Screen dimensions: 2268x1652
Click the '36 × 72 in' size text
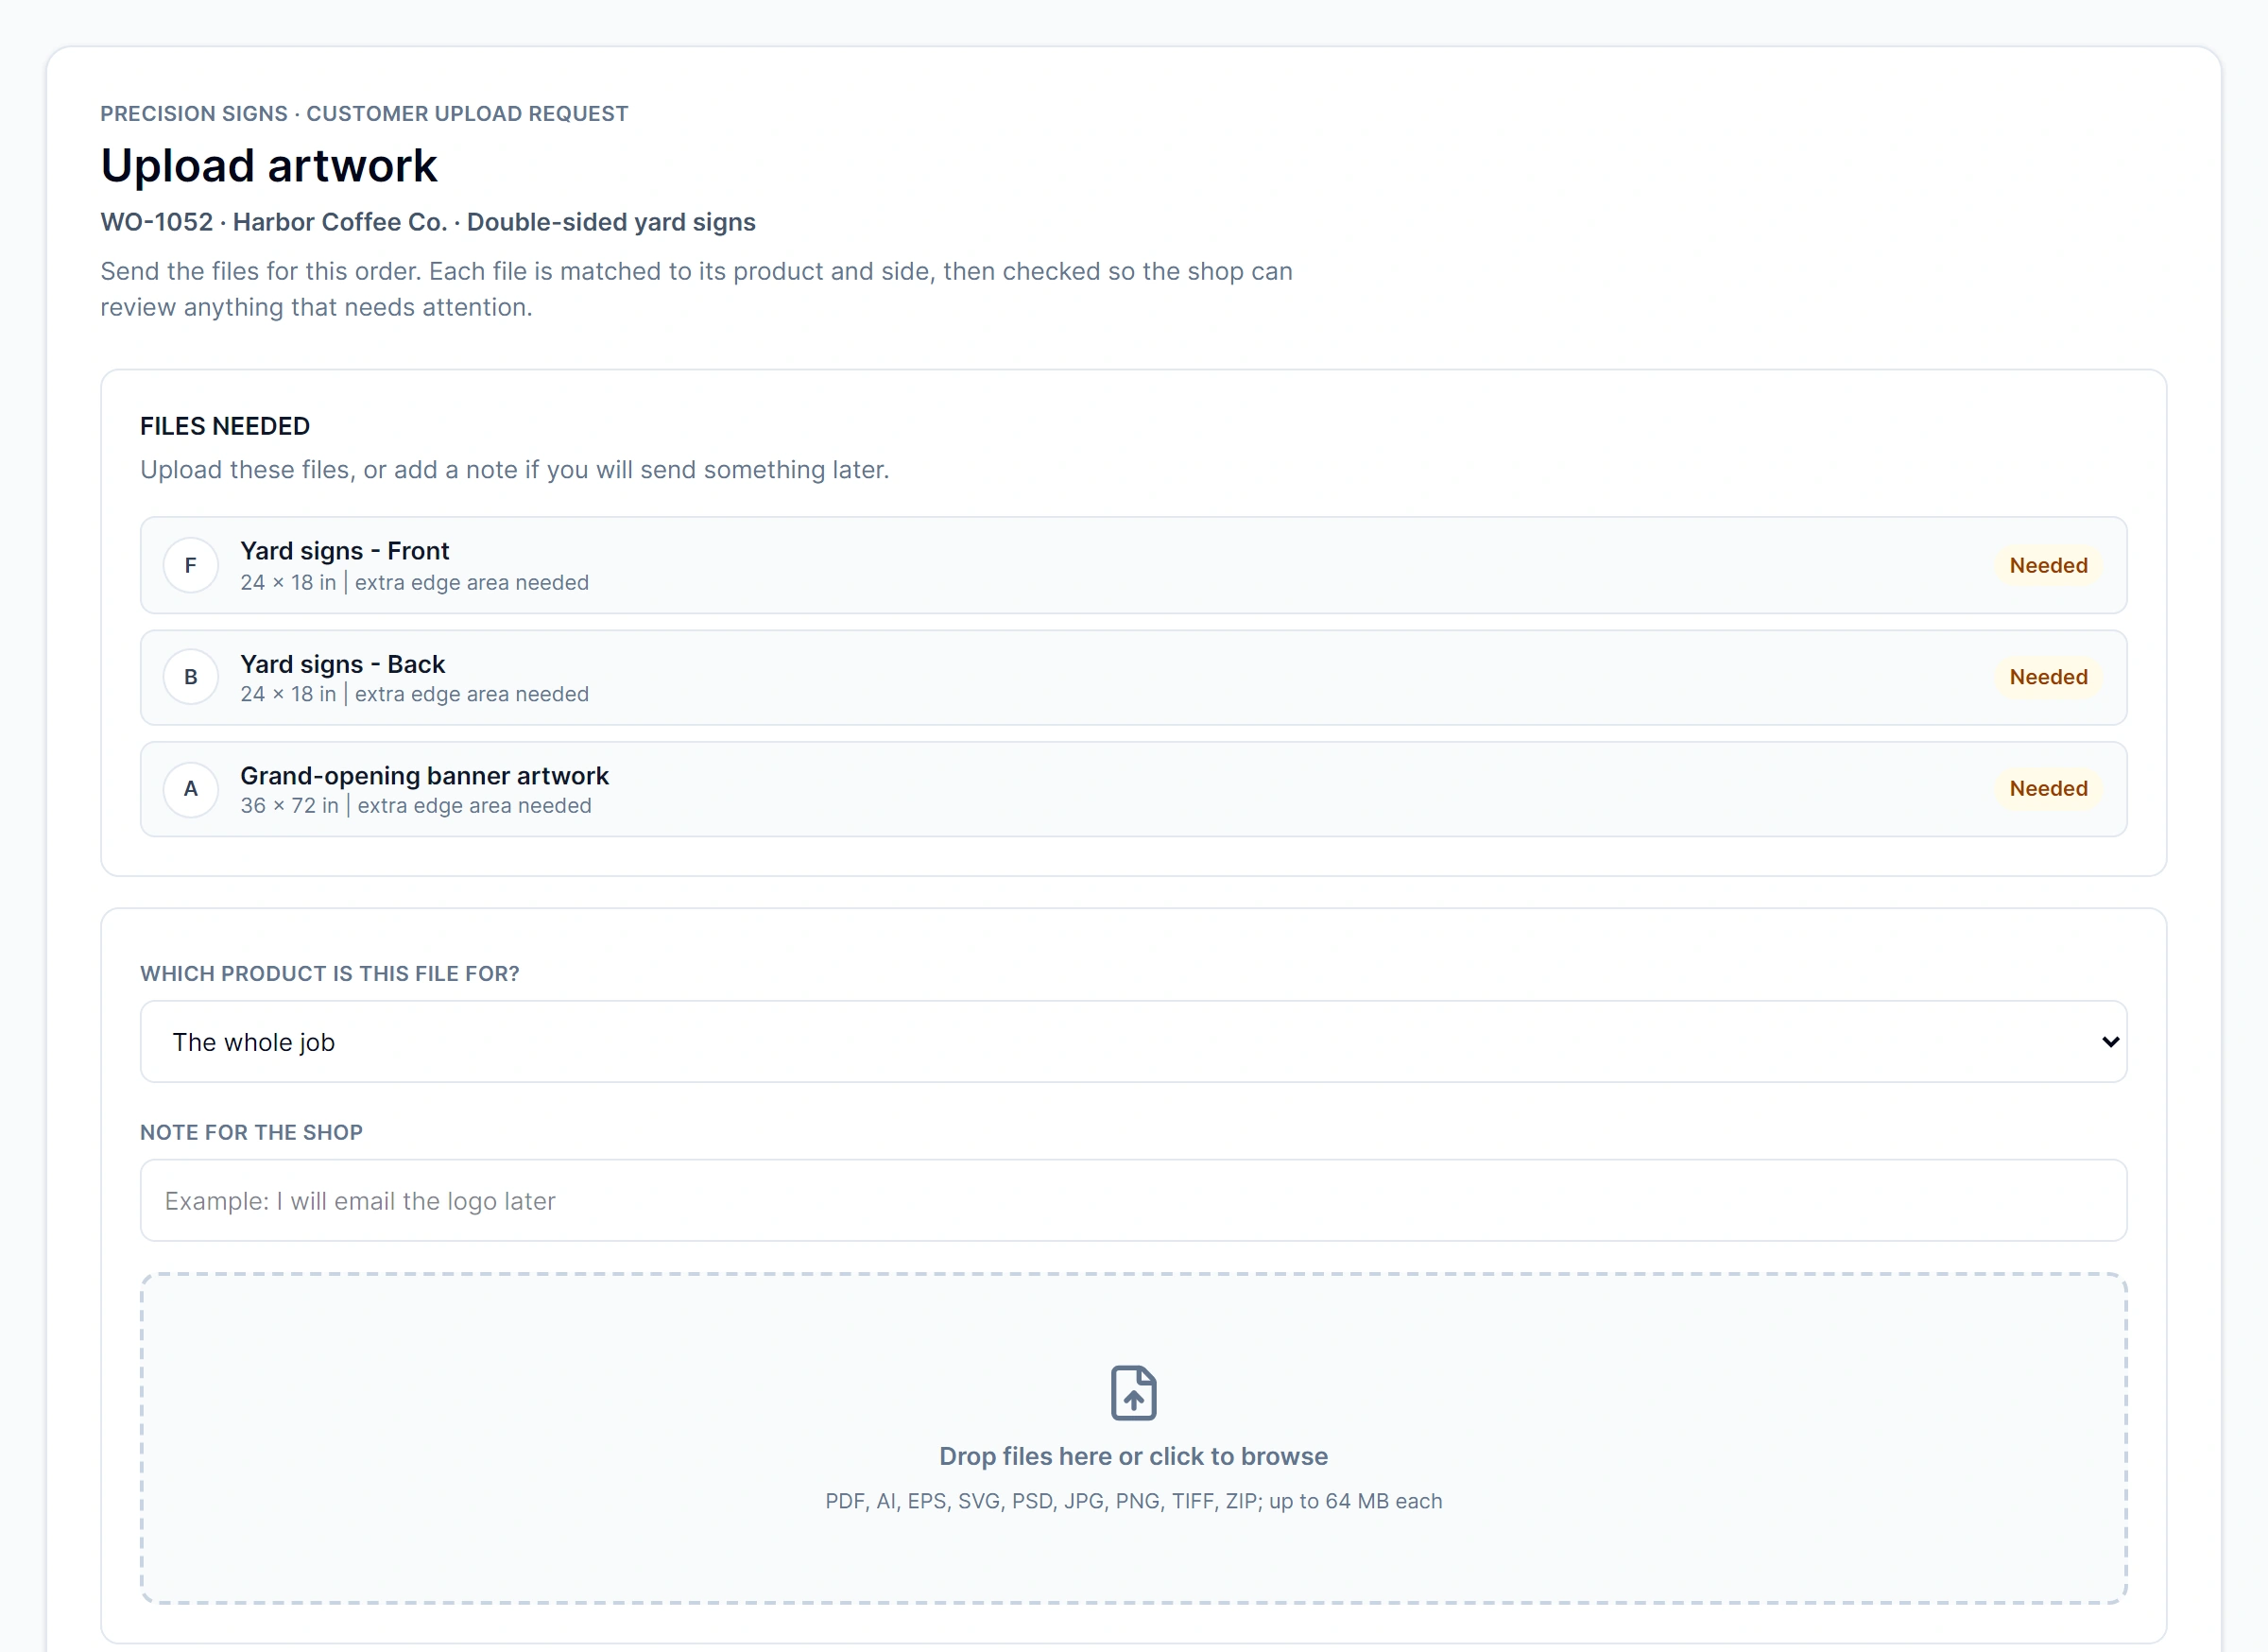(x=290, y=806)
